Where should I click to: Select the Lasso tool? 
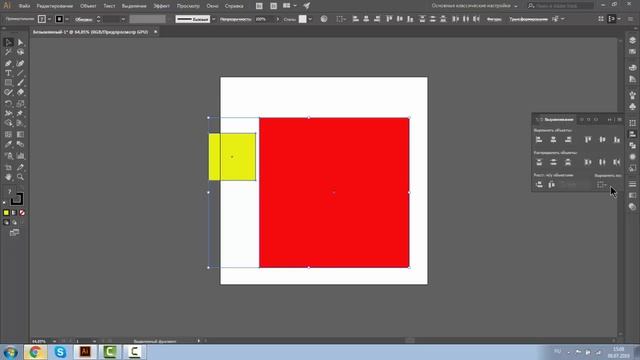tap(20, 52)
